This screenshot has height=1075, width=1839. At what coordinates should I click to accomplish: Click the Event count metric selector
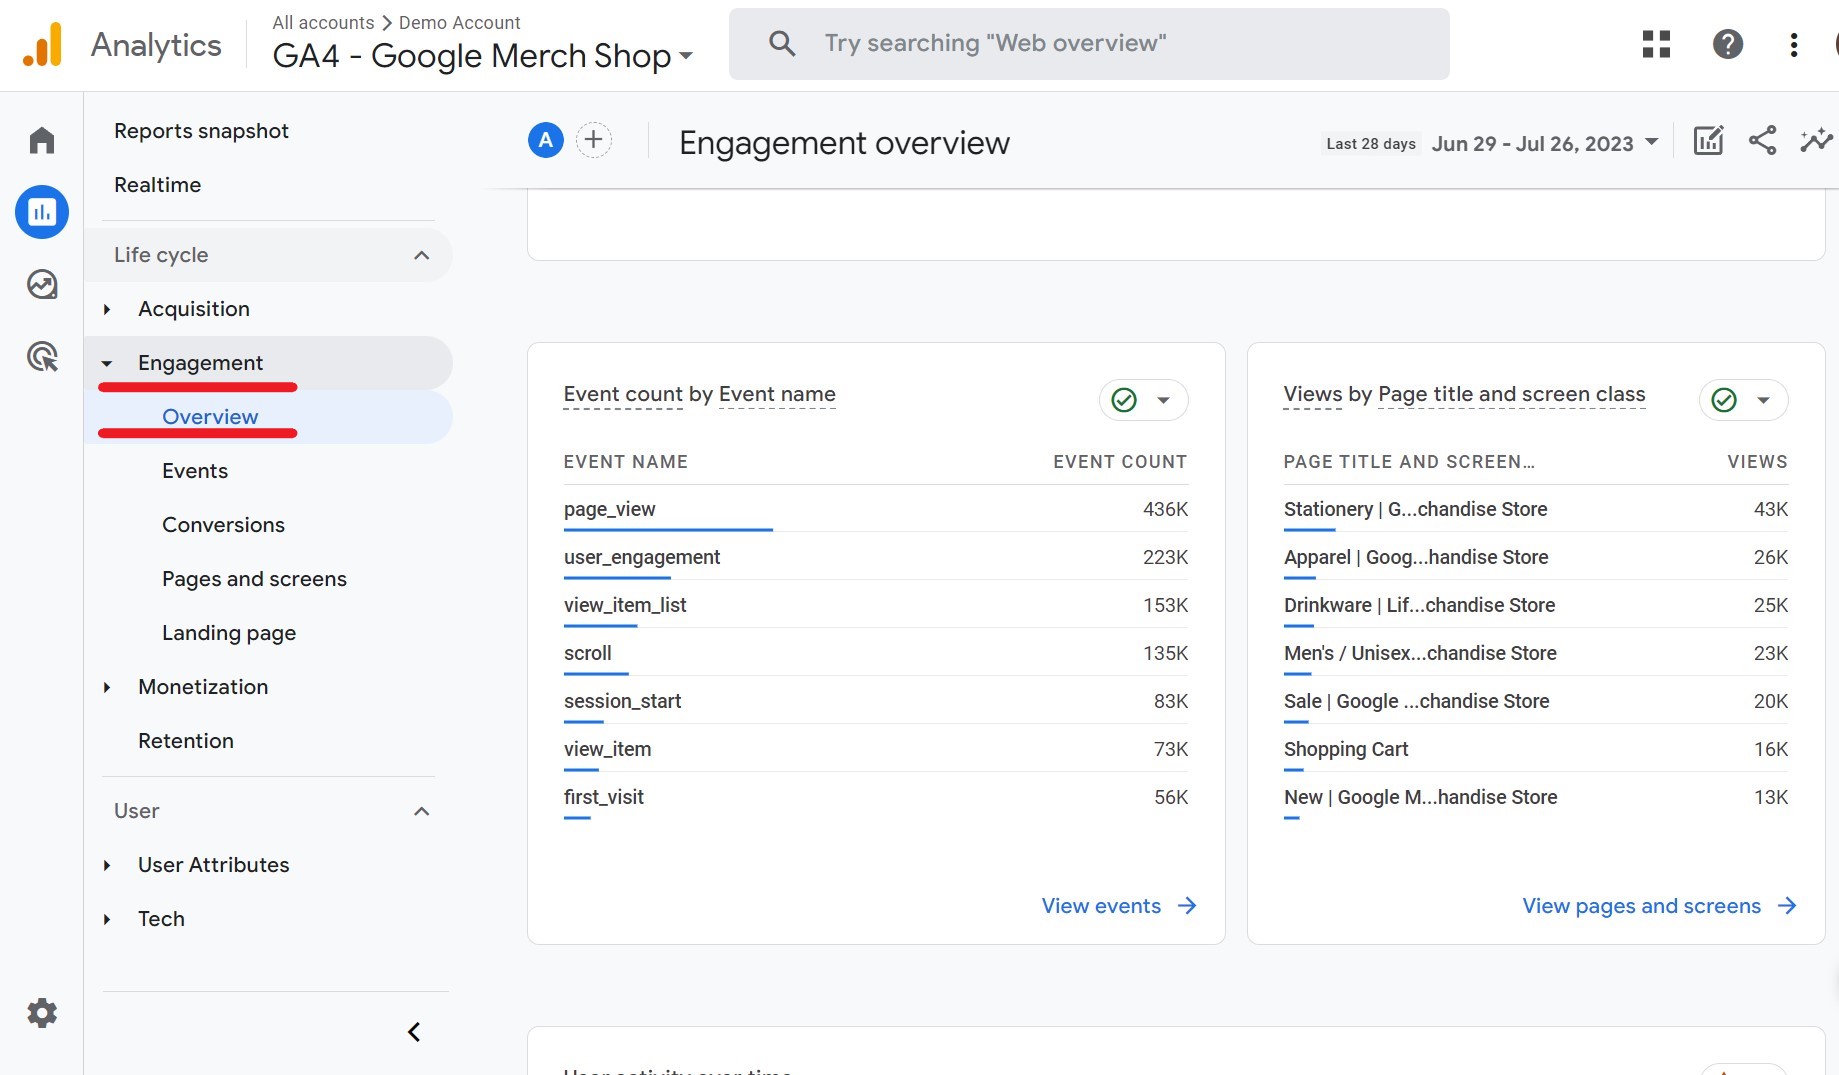pyautogui.click(x=623, y=394)
